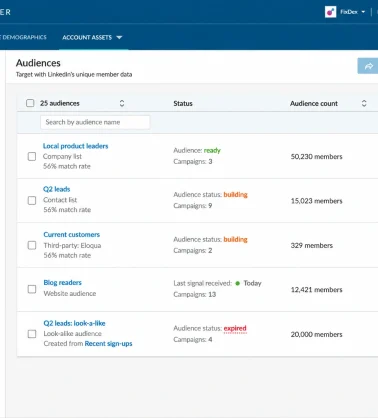The height and width of the screenshot is (418, 378).
Task: Select the Local product leaders checkbox
Action: click(32, 156)
